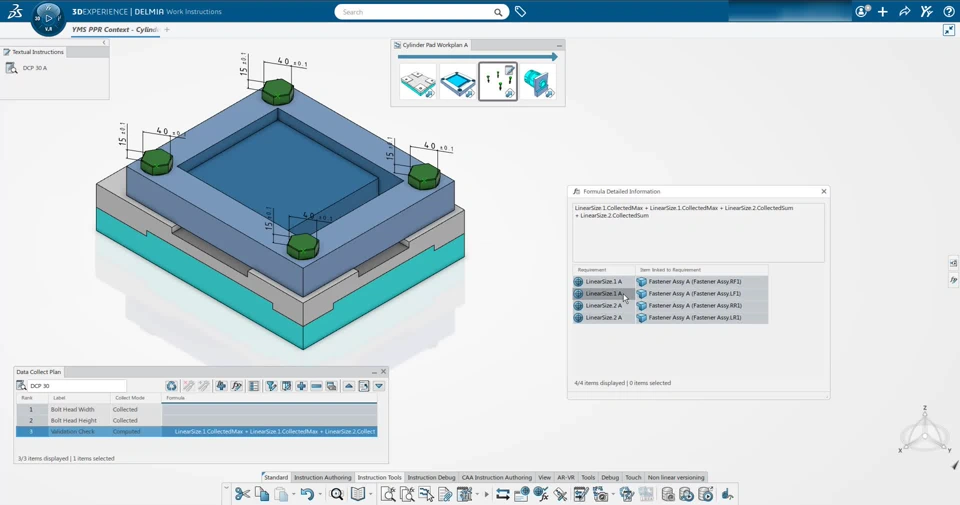Switch to the Standard tab
This screenshot has height=505, width=960.
click(x=276, y=477)
